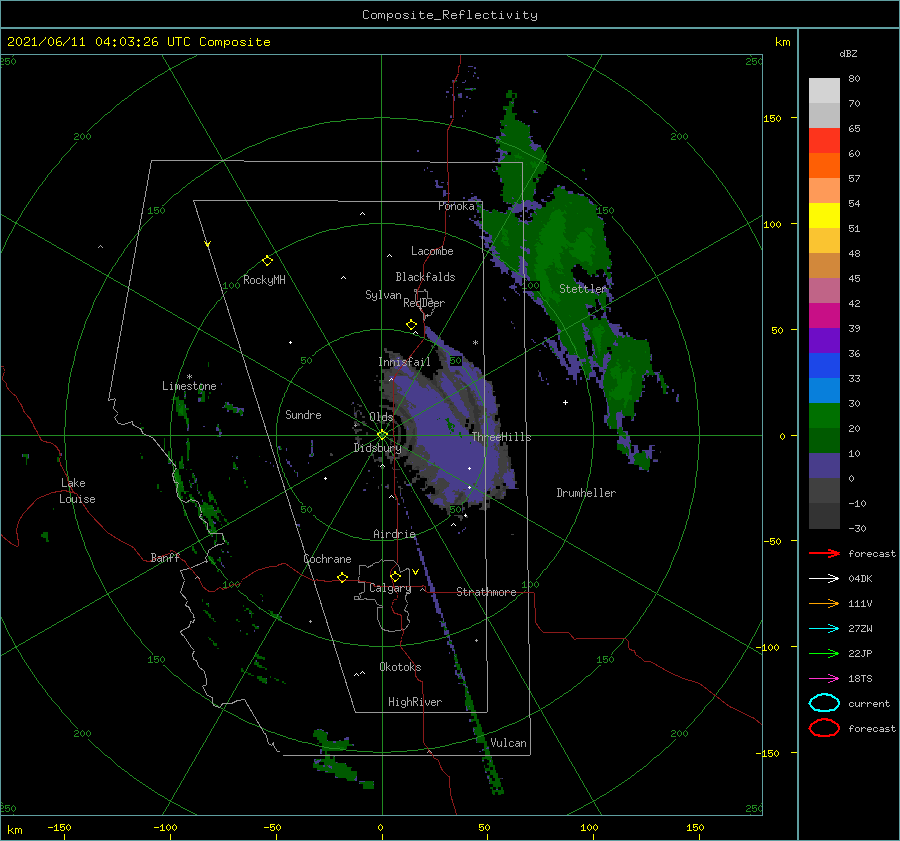
Task: Click the Olds label near radar center
Action: pos(381,417)
